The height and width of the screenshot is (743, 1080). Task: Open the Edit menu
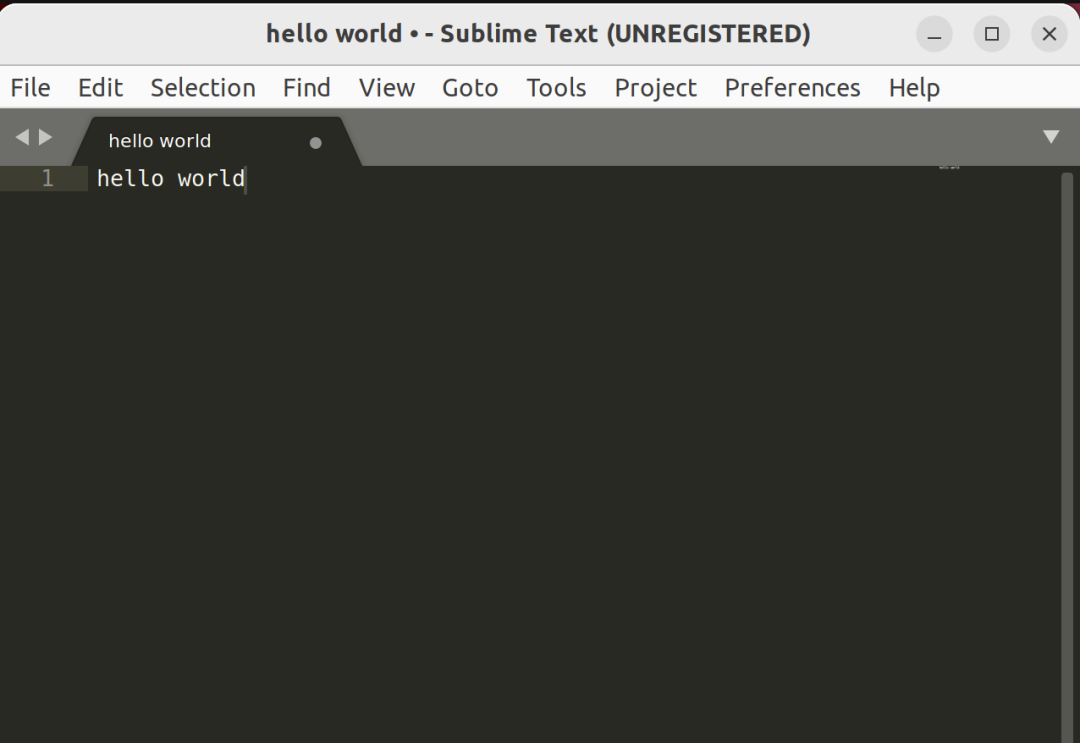click(x=100, y=88)
